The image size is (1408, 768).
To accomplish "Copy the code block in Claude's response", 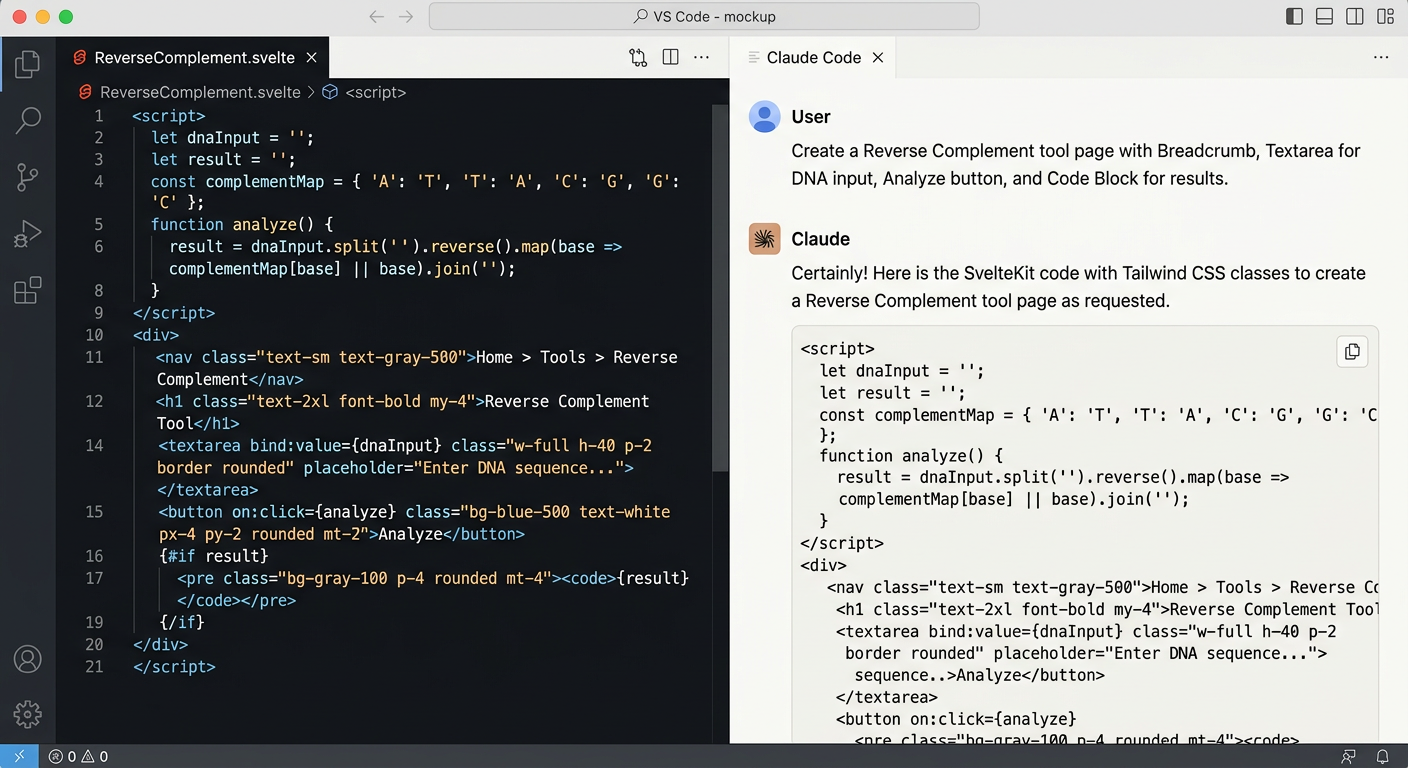I will [1352, 352].
